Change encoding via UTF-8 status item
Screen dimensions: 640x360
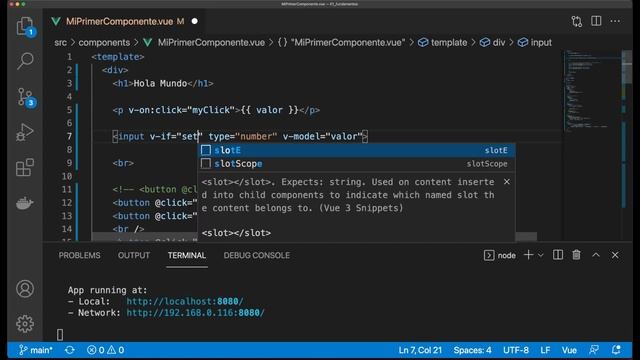(516, 350)
